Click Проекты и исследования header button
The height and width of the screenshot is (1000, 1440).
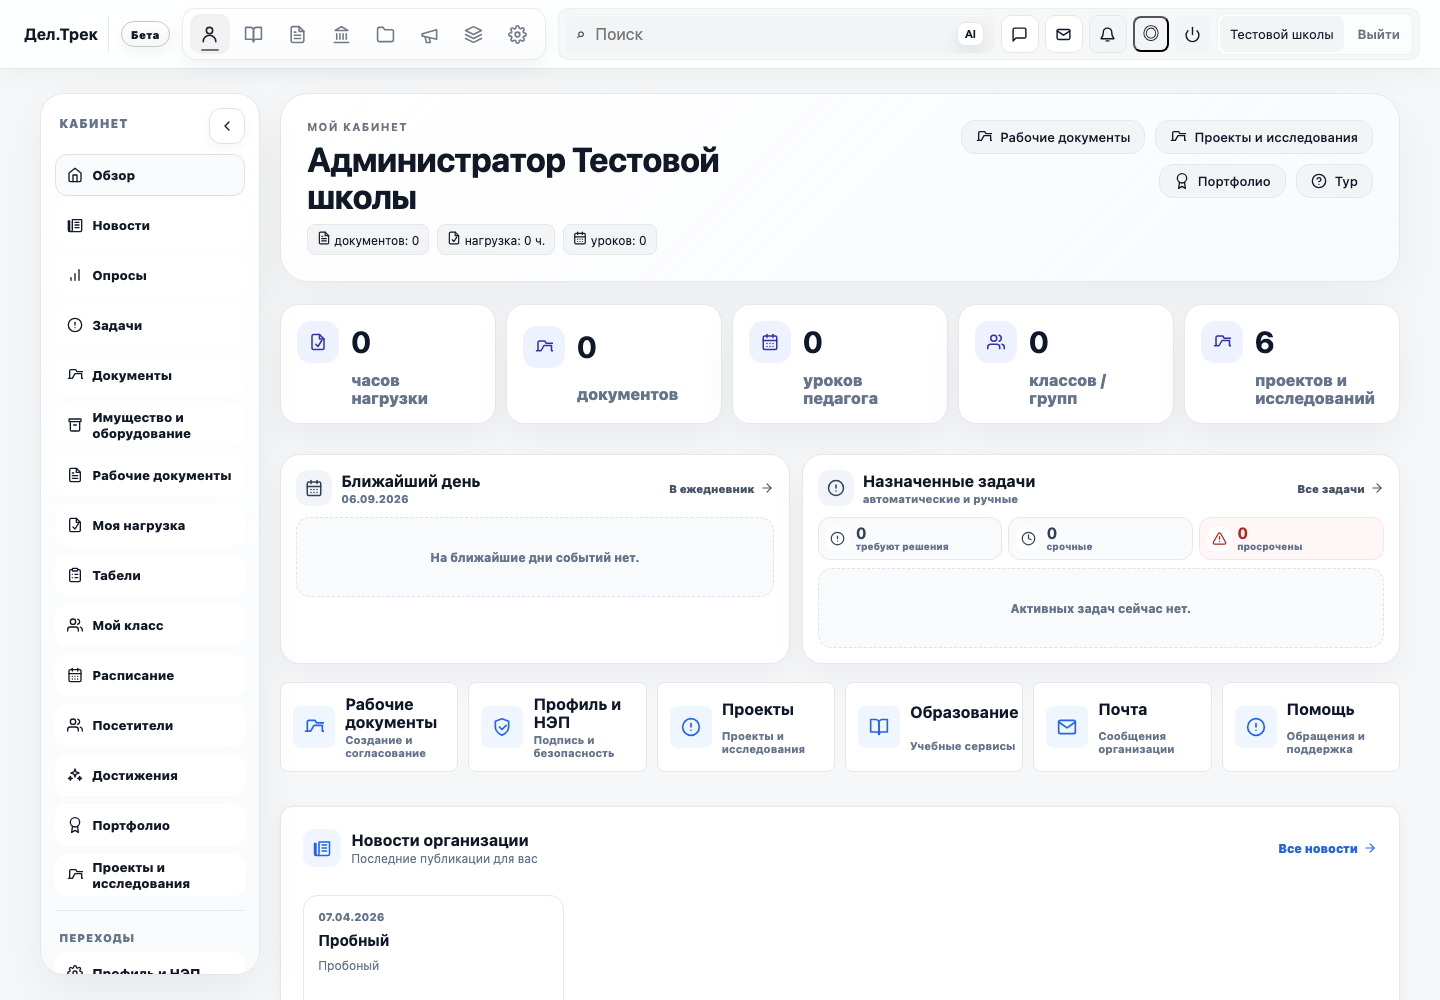coord(1264,137)
